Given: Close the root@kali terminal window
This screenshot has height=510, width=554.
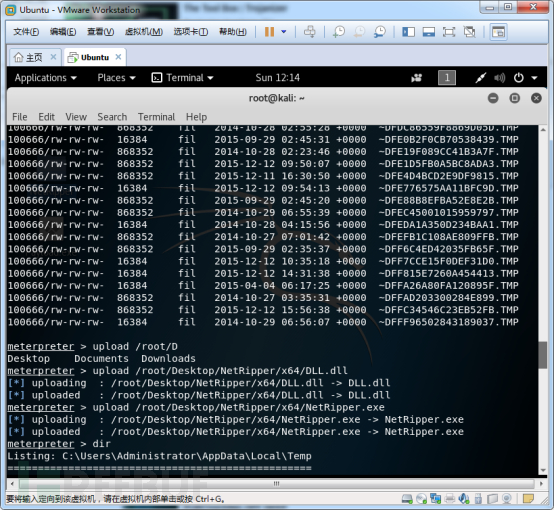Looking at the screenshot, I should [536, 98].
